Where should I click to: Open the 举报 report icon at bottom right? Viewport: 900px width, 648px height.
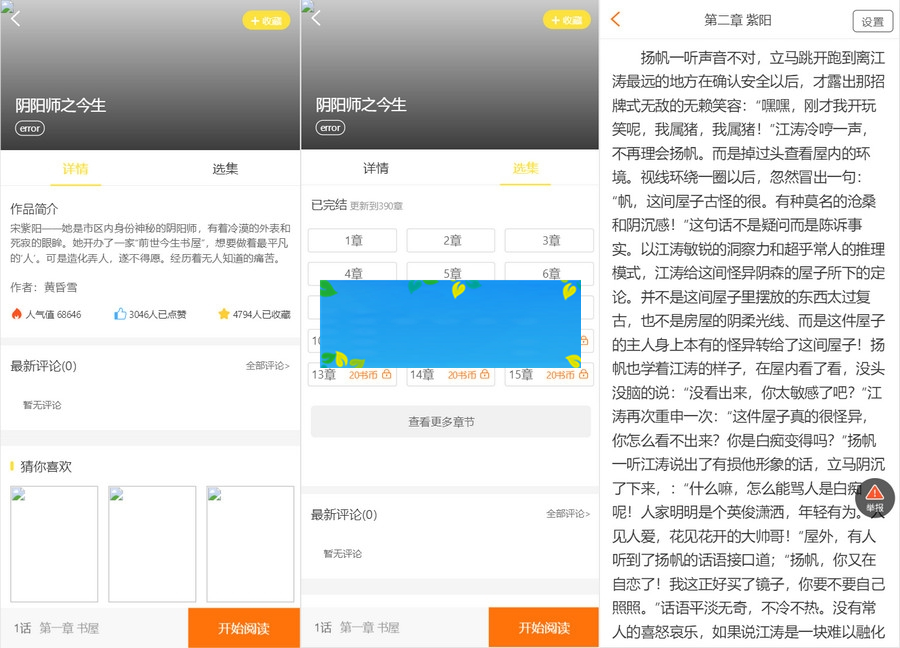[874, 495]
